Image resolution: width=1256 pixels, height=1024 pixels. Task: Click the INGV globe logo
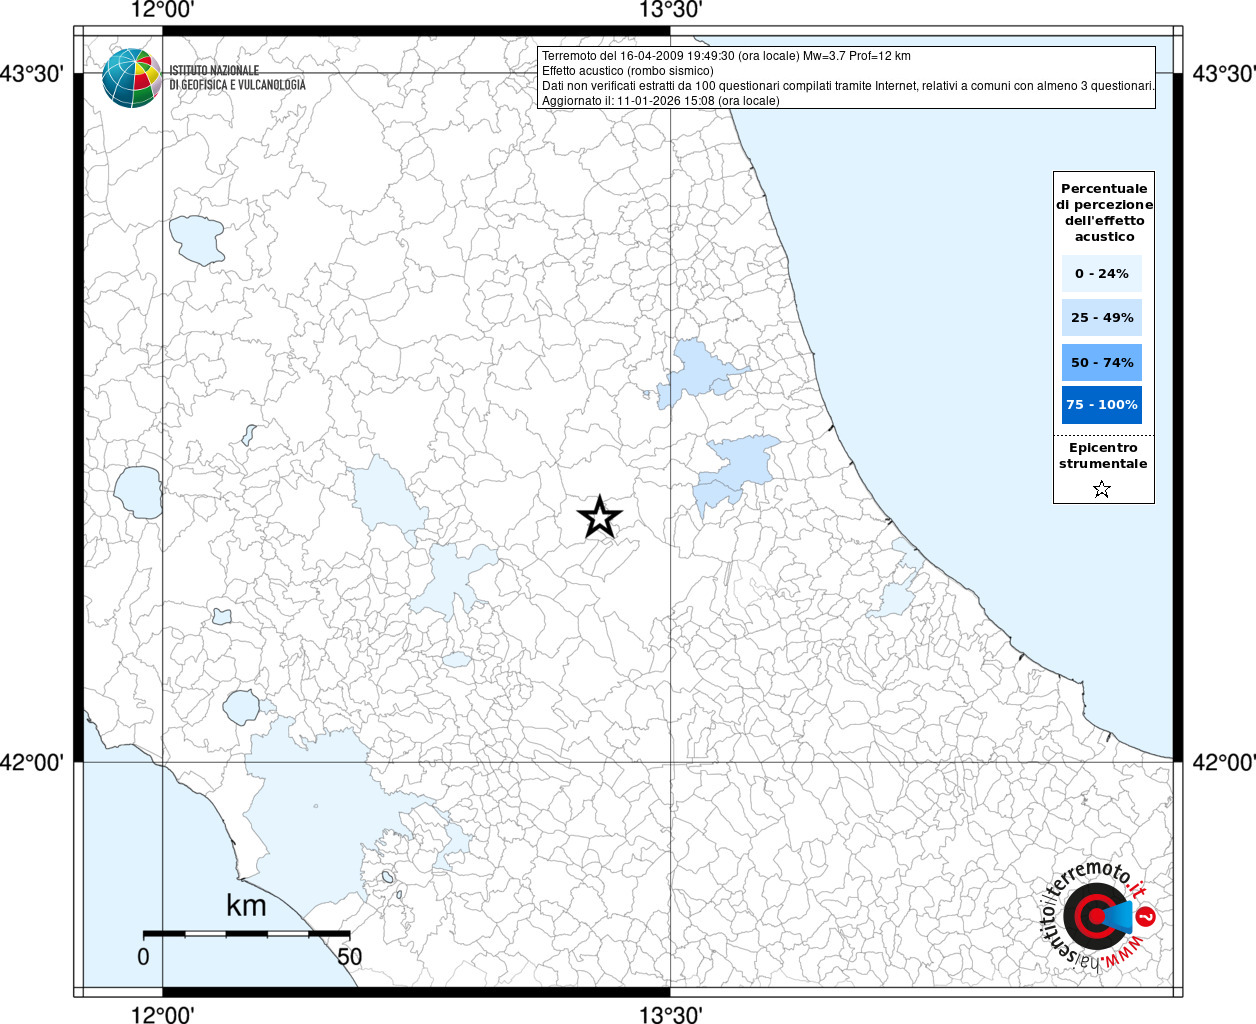[x=131, y=78]
